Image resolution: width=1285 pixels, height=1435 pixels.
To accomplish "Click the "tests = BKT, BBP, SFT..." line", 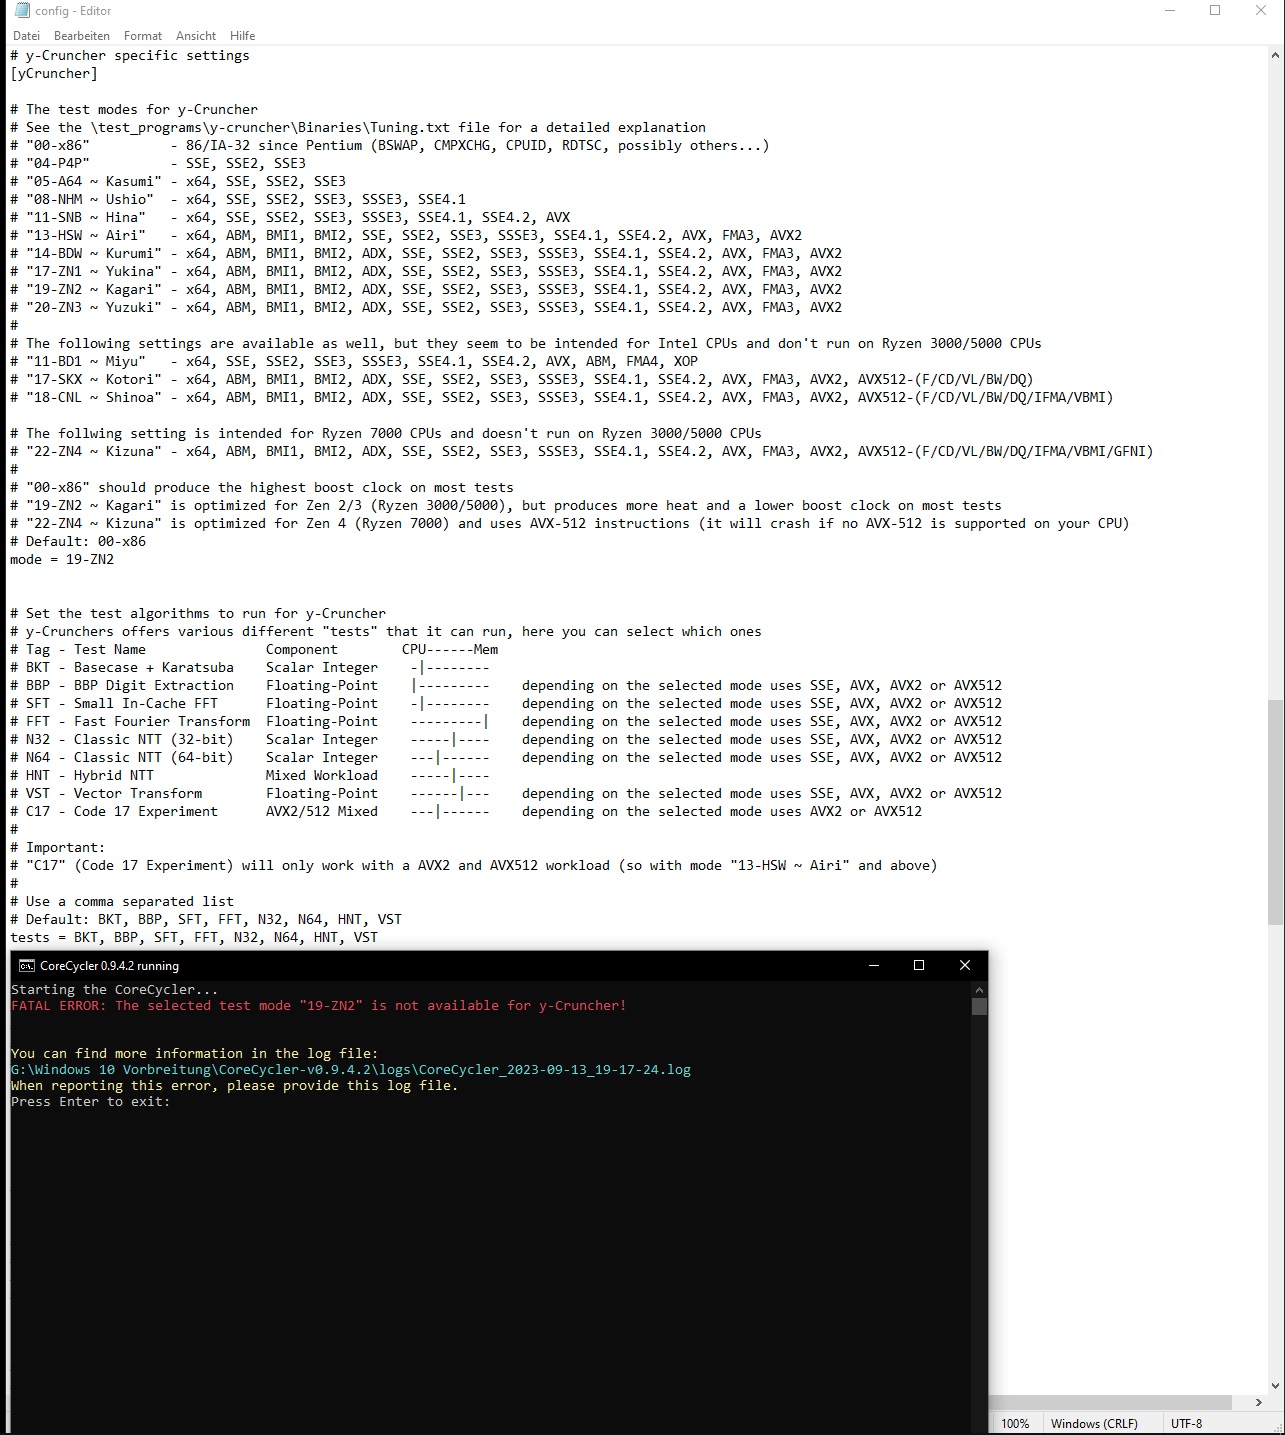I will point(194,937).
